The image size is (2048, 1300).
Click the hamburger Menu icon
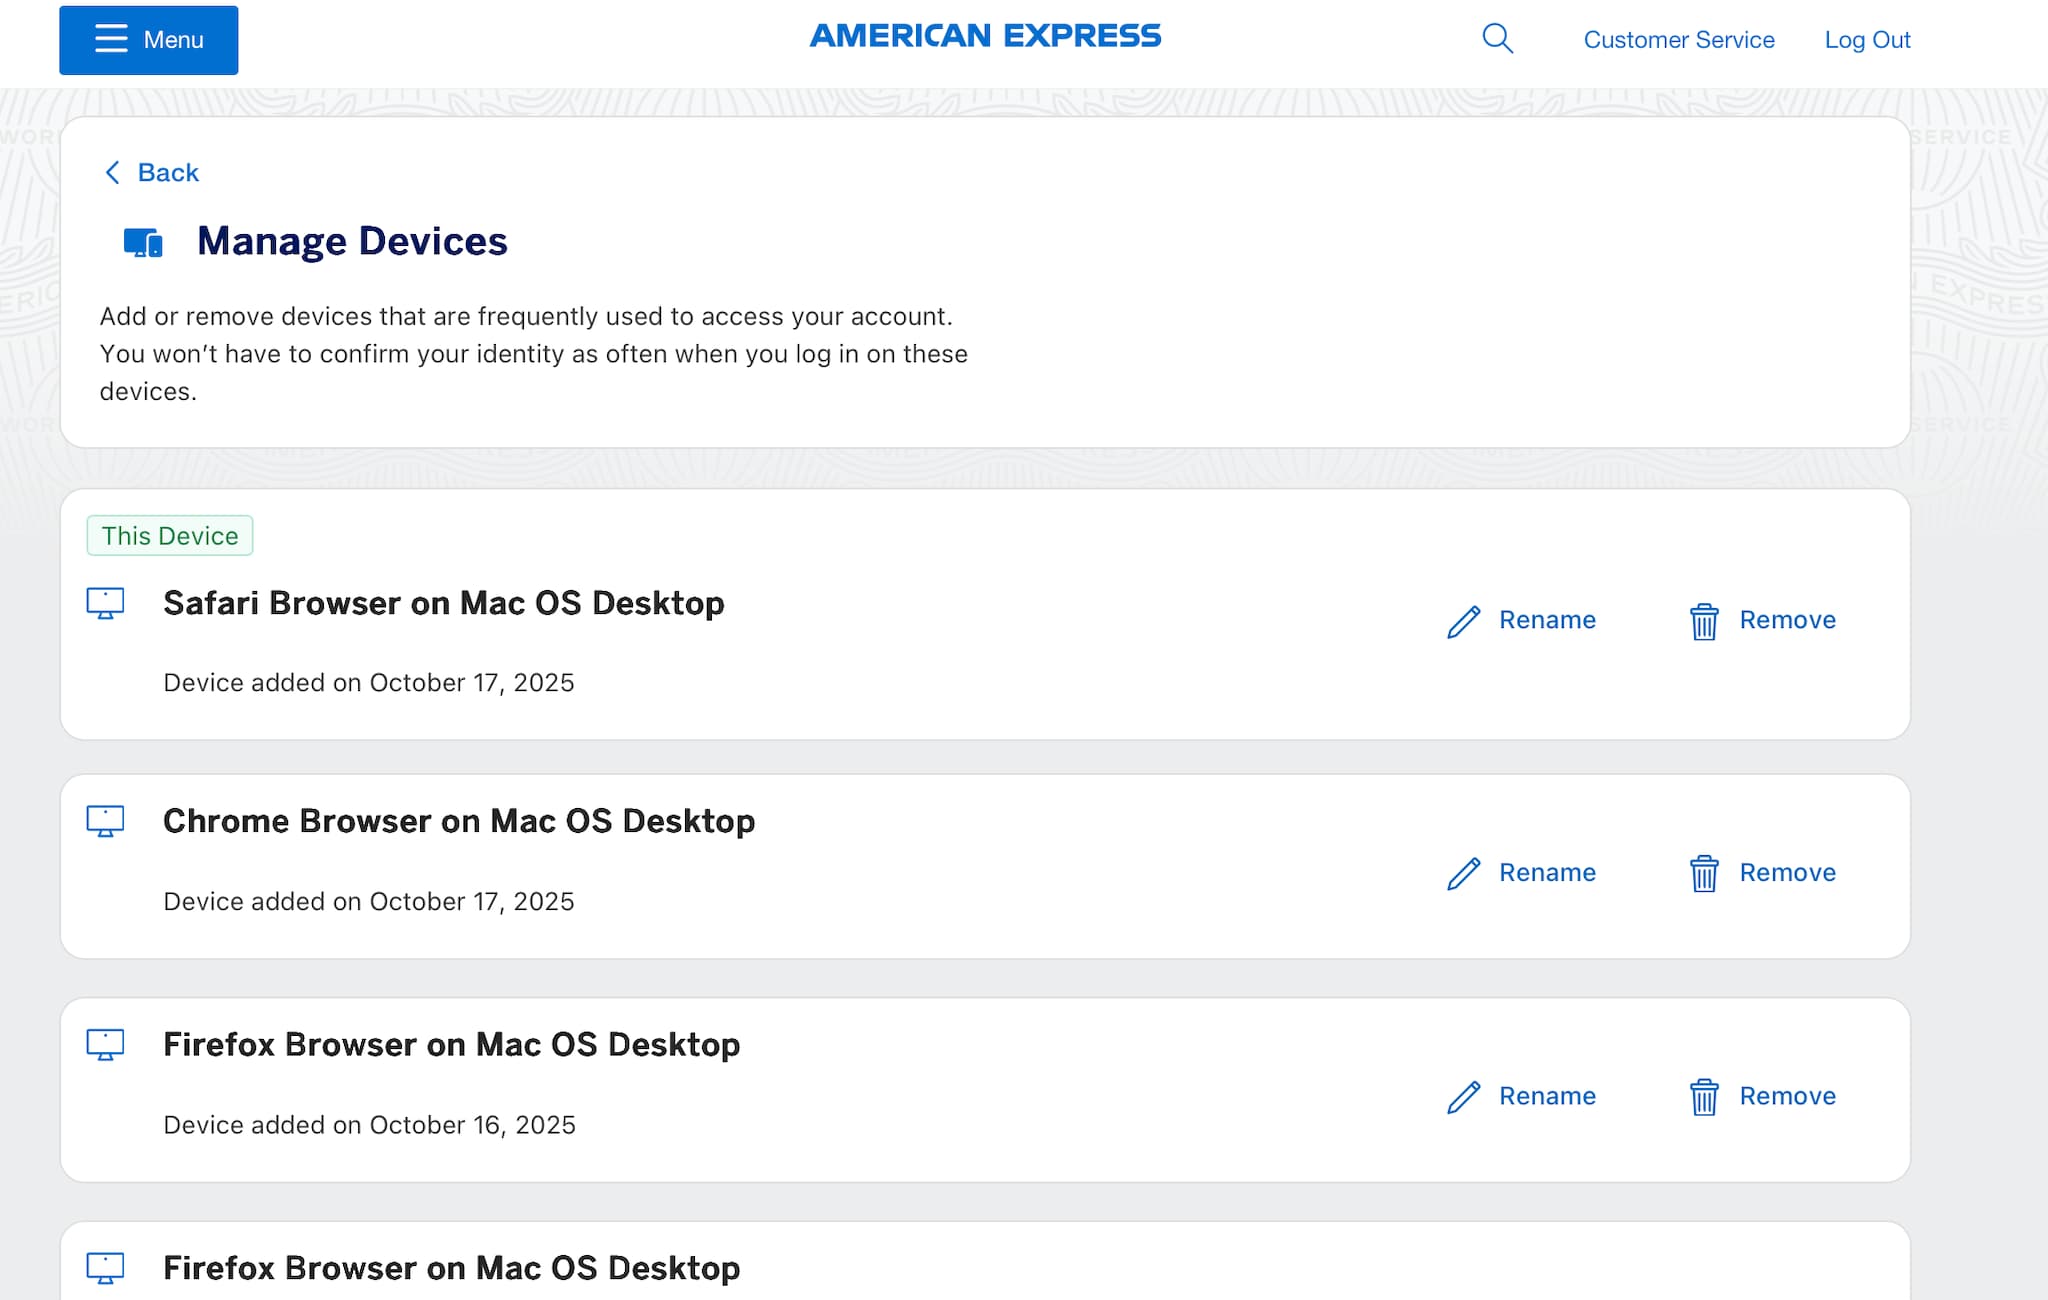pos(113,40)
